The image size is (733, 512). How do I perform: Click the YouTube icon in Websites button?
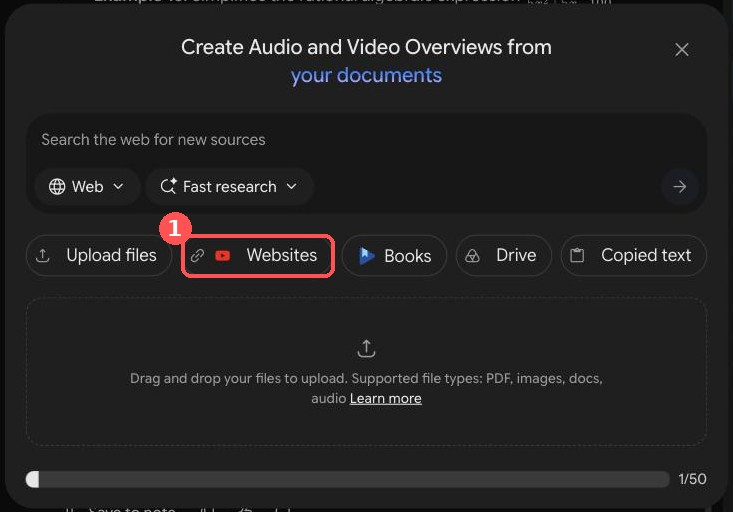tap(223, 255)
